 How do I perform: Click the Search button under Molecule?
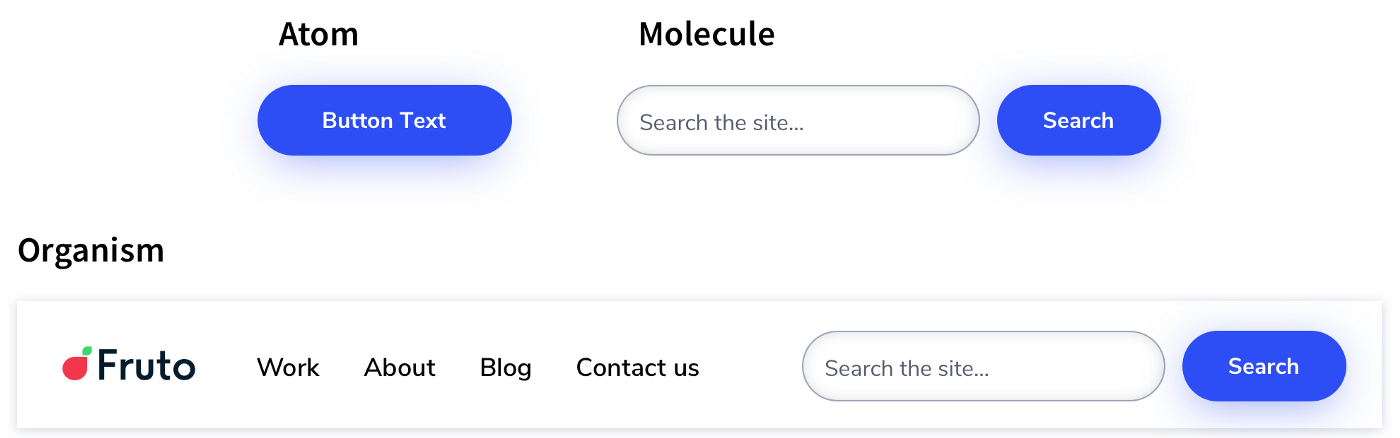point(1078,120)
